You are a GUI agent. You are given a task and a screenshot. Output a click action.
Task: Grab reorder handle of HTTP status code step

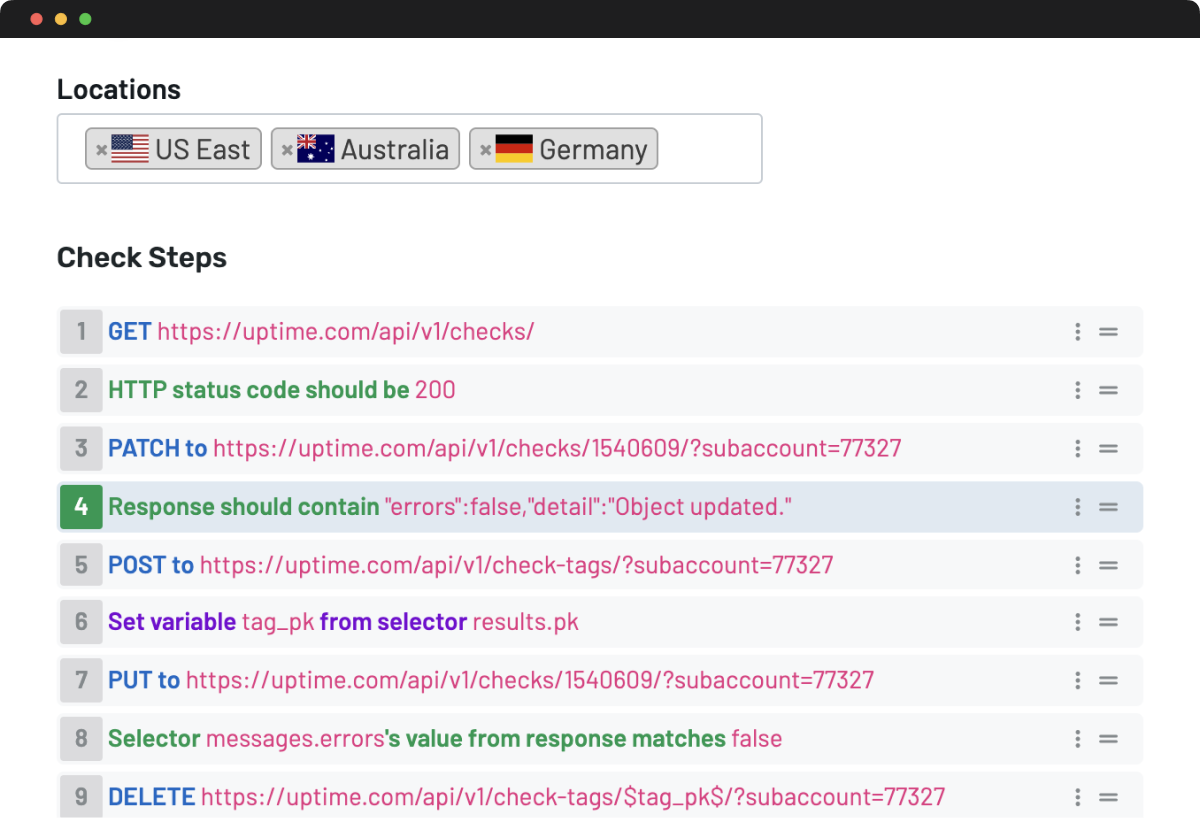pyautogui.click(x=1108, y=390)
